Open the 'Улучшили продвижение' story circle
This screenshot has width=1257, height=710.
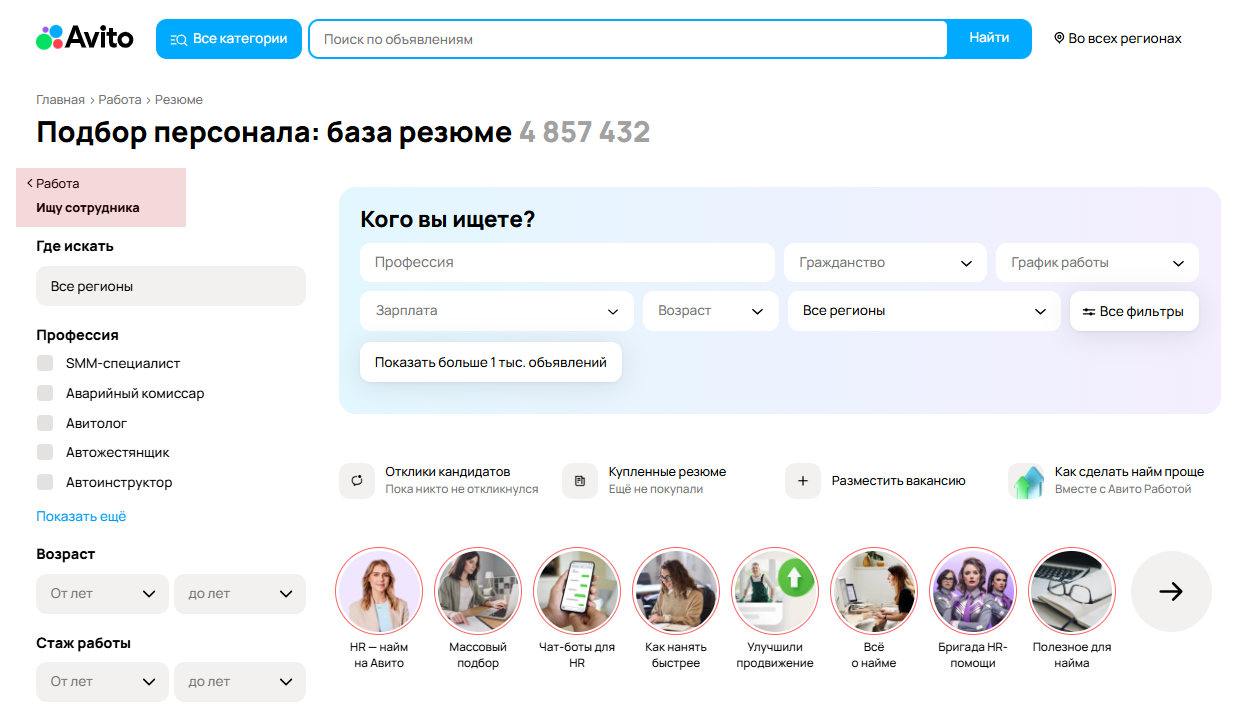pos(775,591)
